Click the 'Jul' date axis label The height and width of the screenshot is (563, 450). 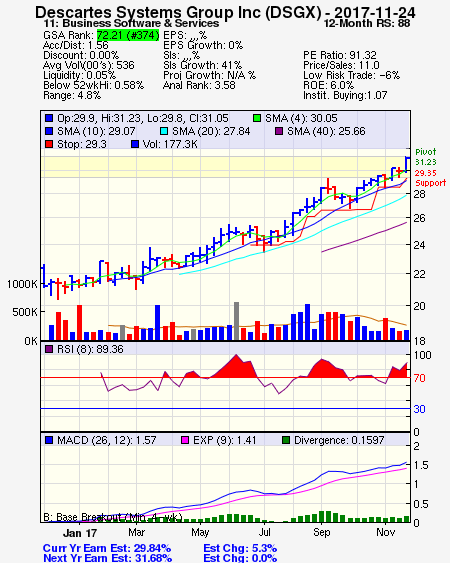(264, 532)
